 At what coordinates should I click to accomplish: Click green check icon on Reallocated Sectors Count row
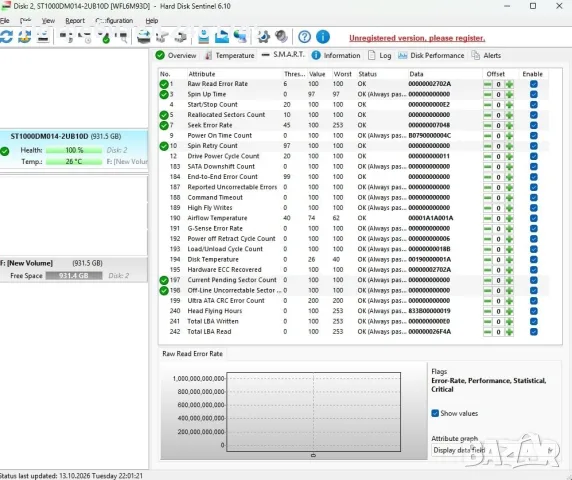164,115
